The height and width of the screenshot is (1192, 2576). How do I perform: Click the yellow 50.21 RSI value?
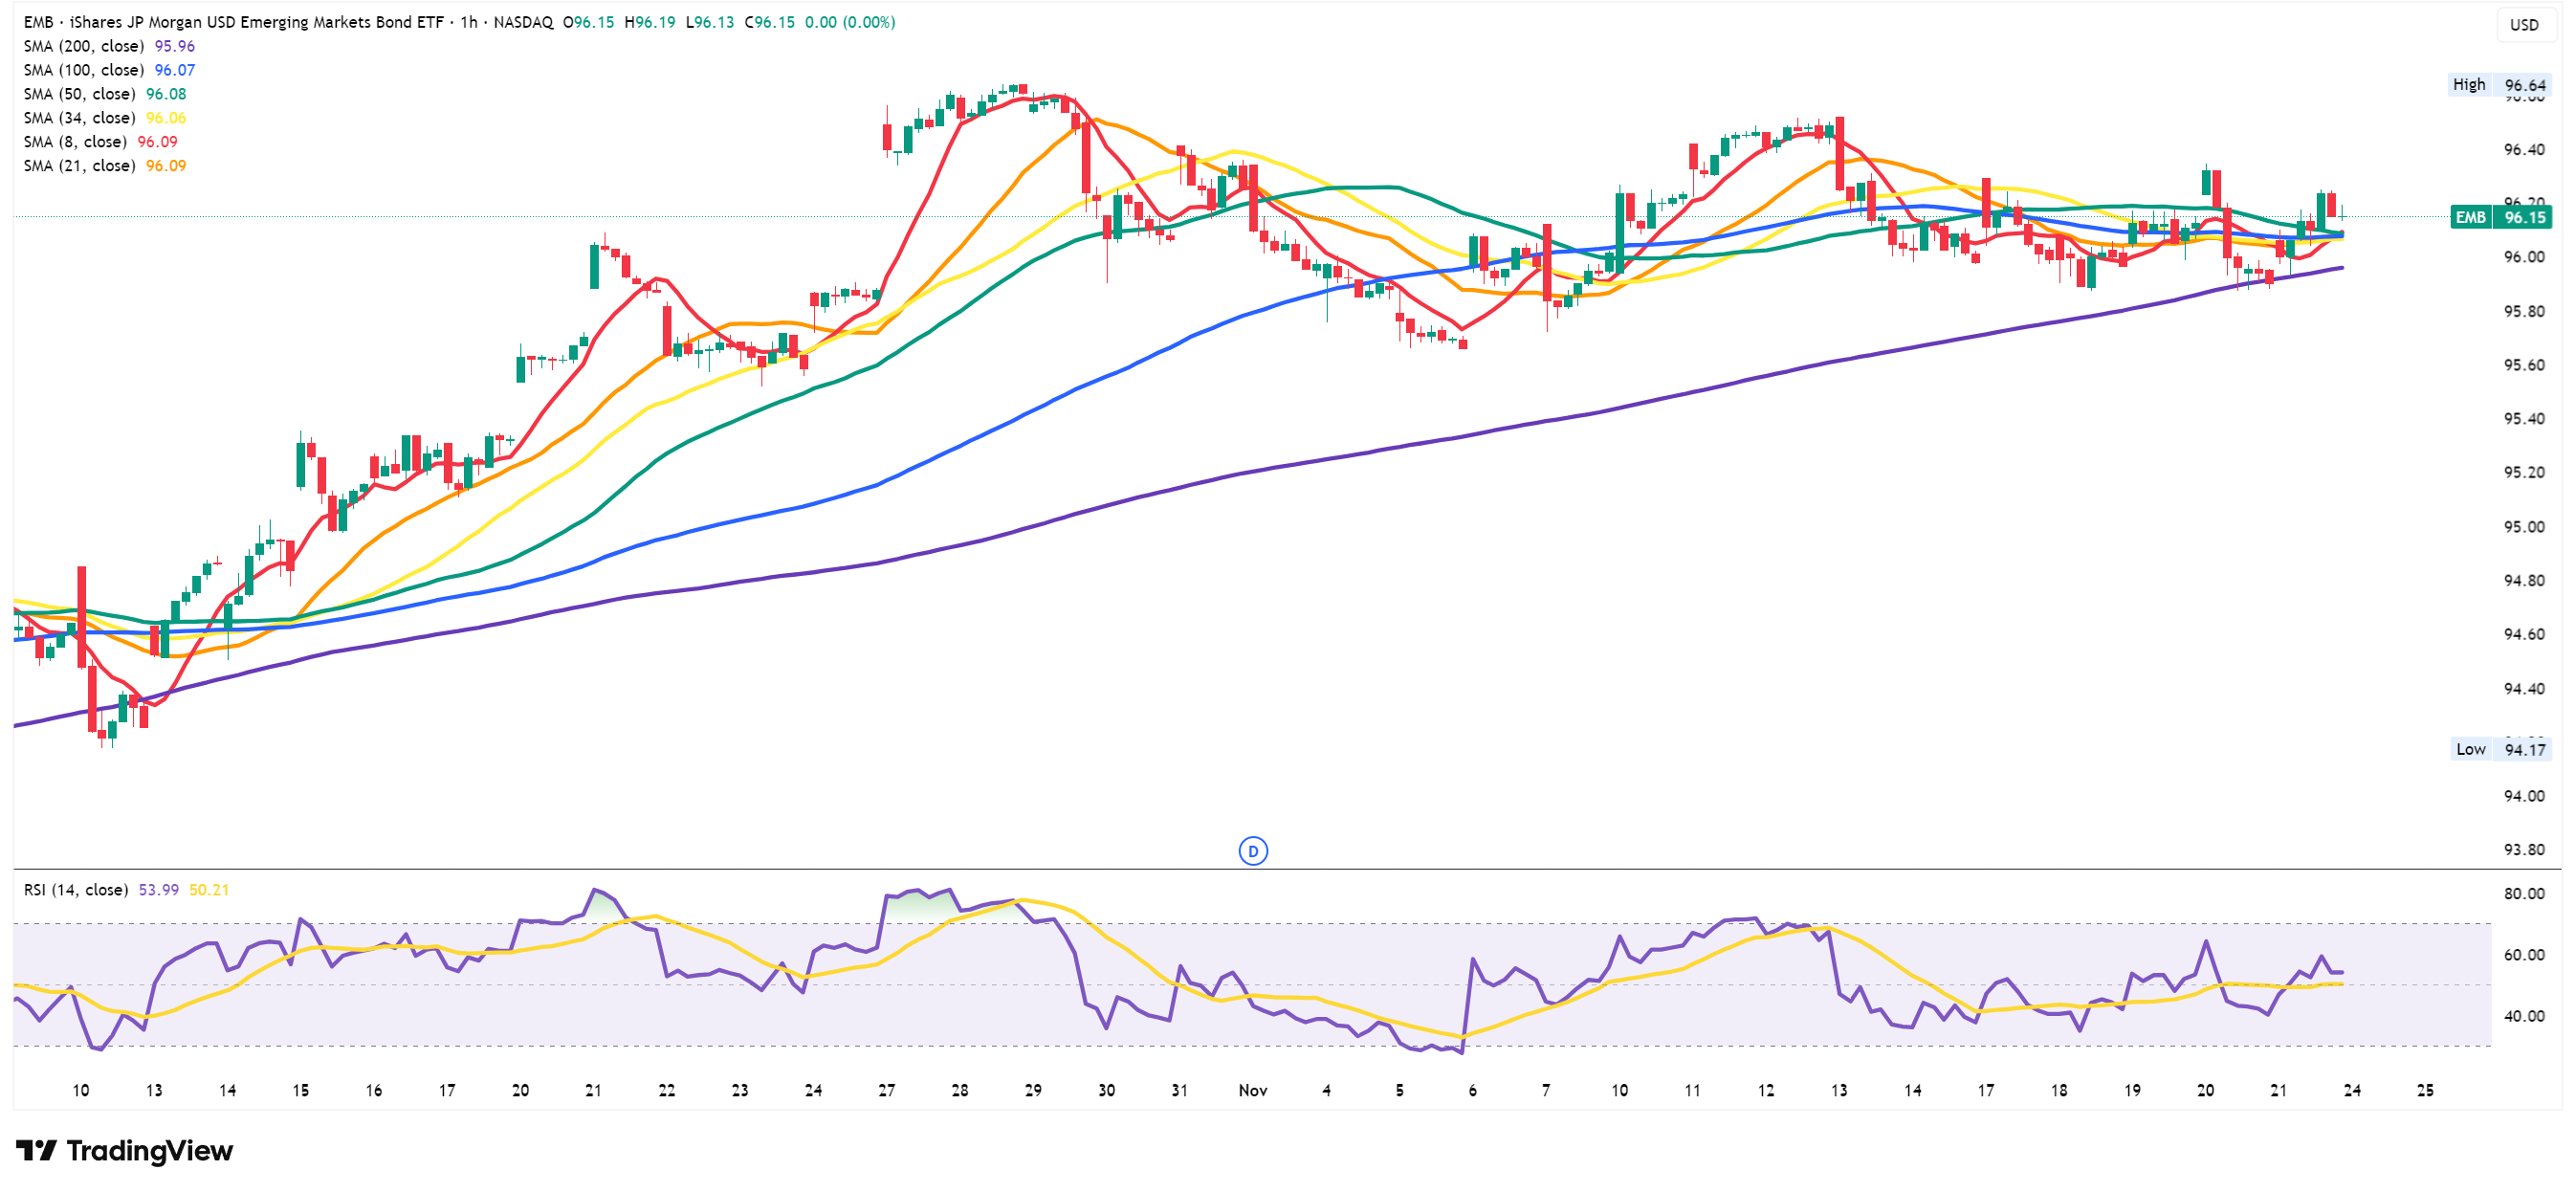tap(208, 890)
